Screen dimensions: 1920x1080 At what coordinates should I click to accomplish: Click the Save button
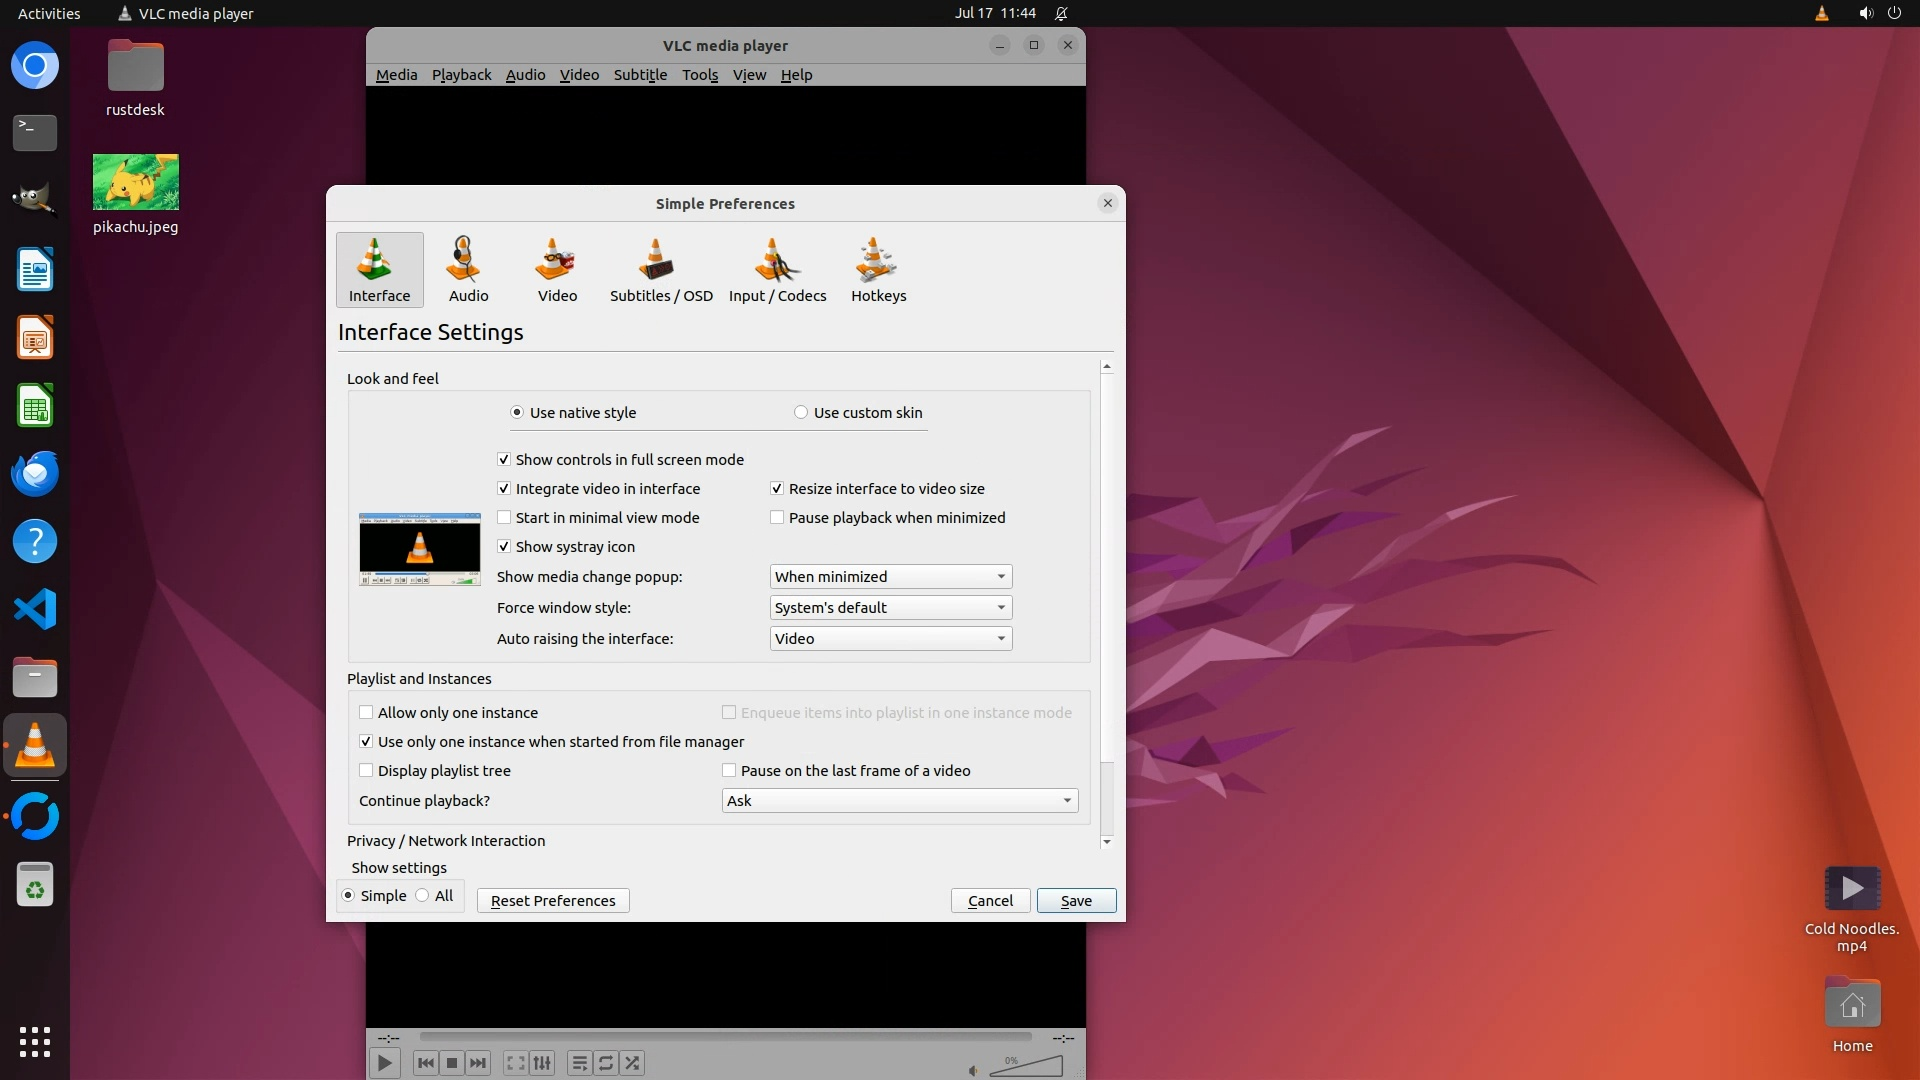(x=1076, y=901)
